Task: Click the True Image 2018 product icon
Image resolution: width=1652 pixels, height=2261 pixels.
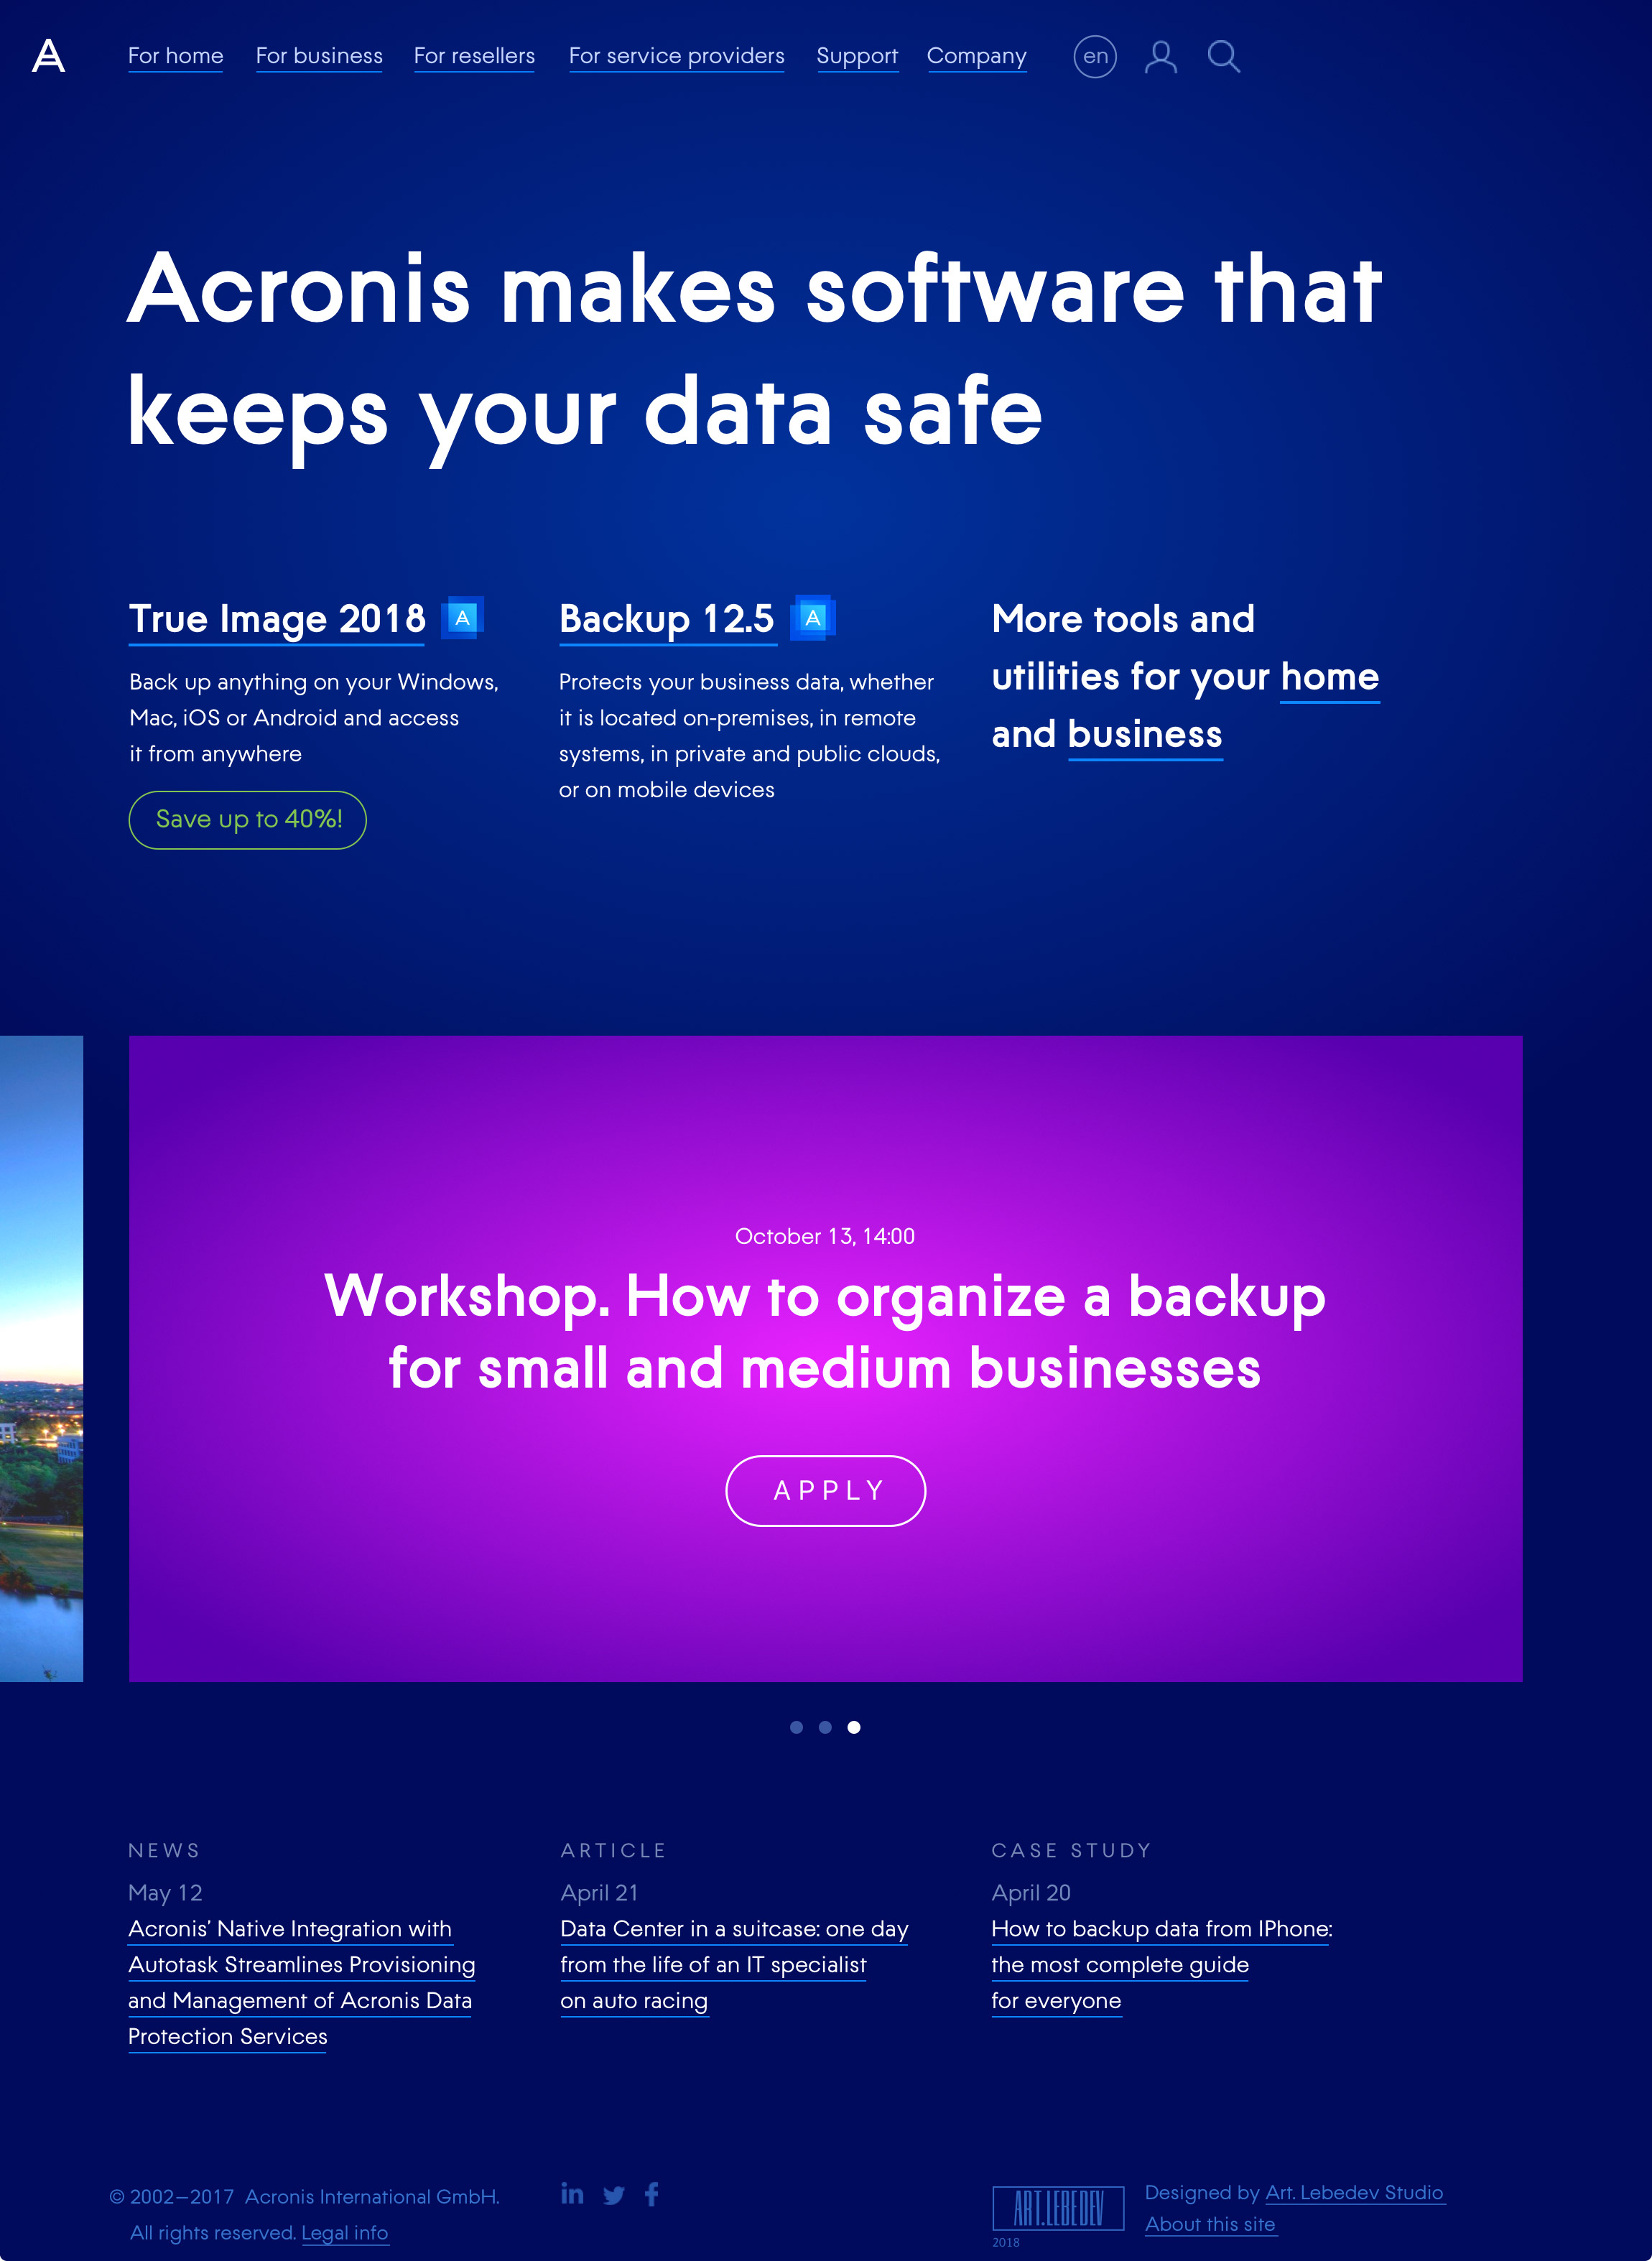Action: click(462, 618)
